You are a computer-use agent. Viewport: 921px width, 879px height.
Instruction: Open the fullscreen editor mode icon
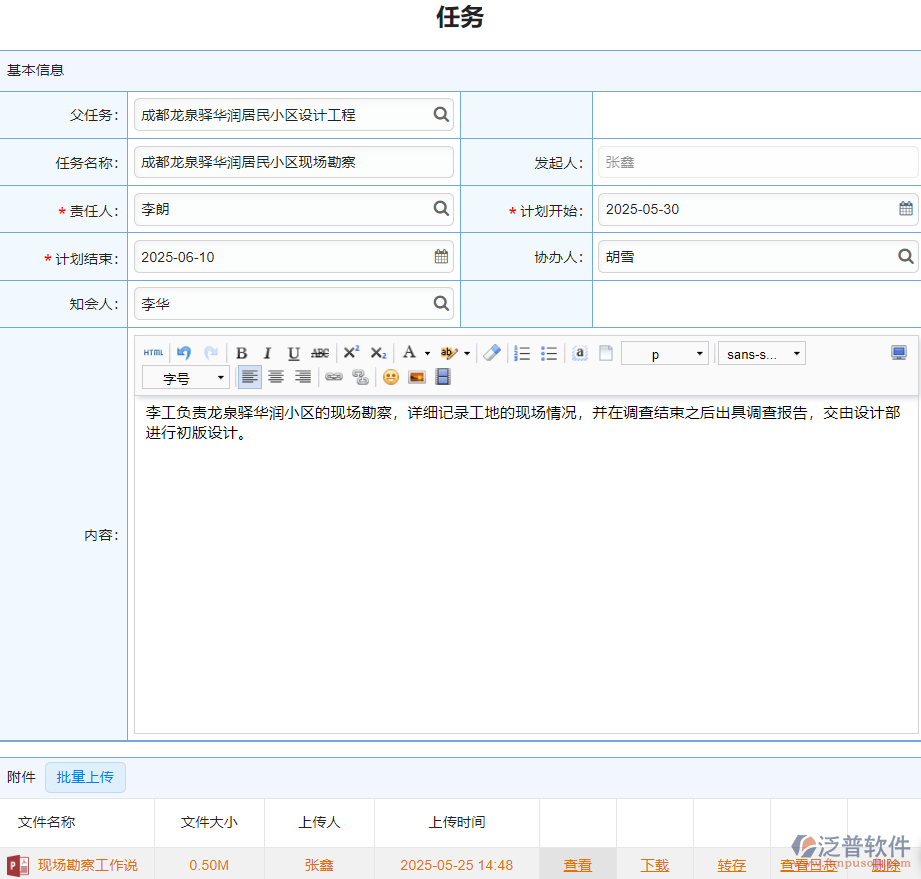click(897, 352)
